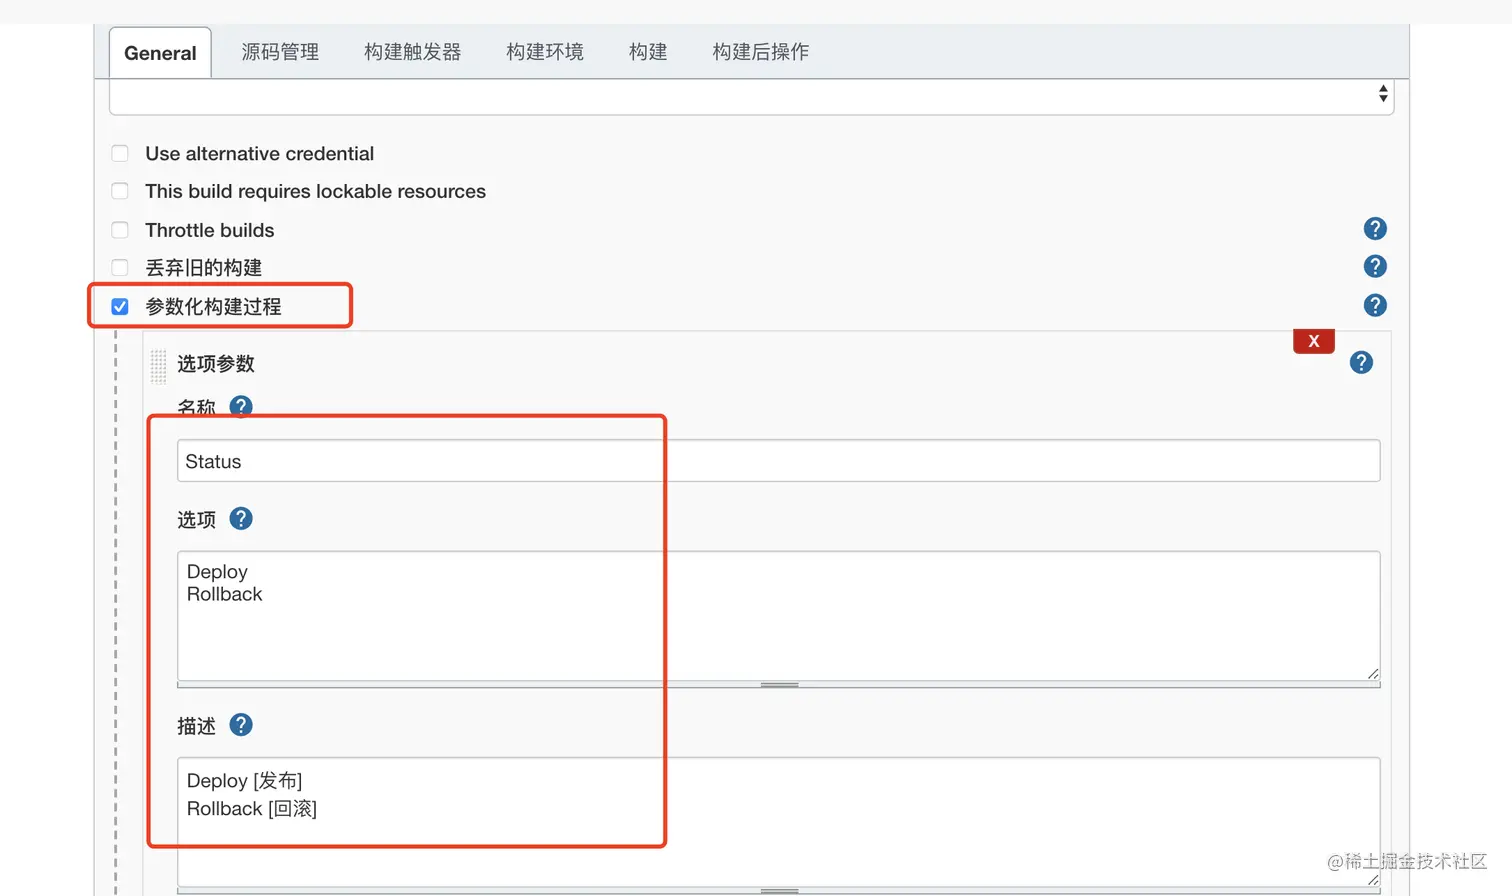
Task: Switch to 源码管理 tab
Action: tap(280, 52)
